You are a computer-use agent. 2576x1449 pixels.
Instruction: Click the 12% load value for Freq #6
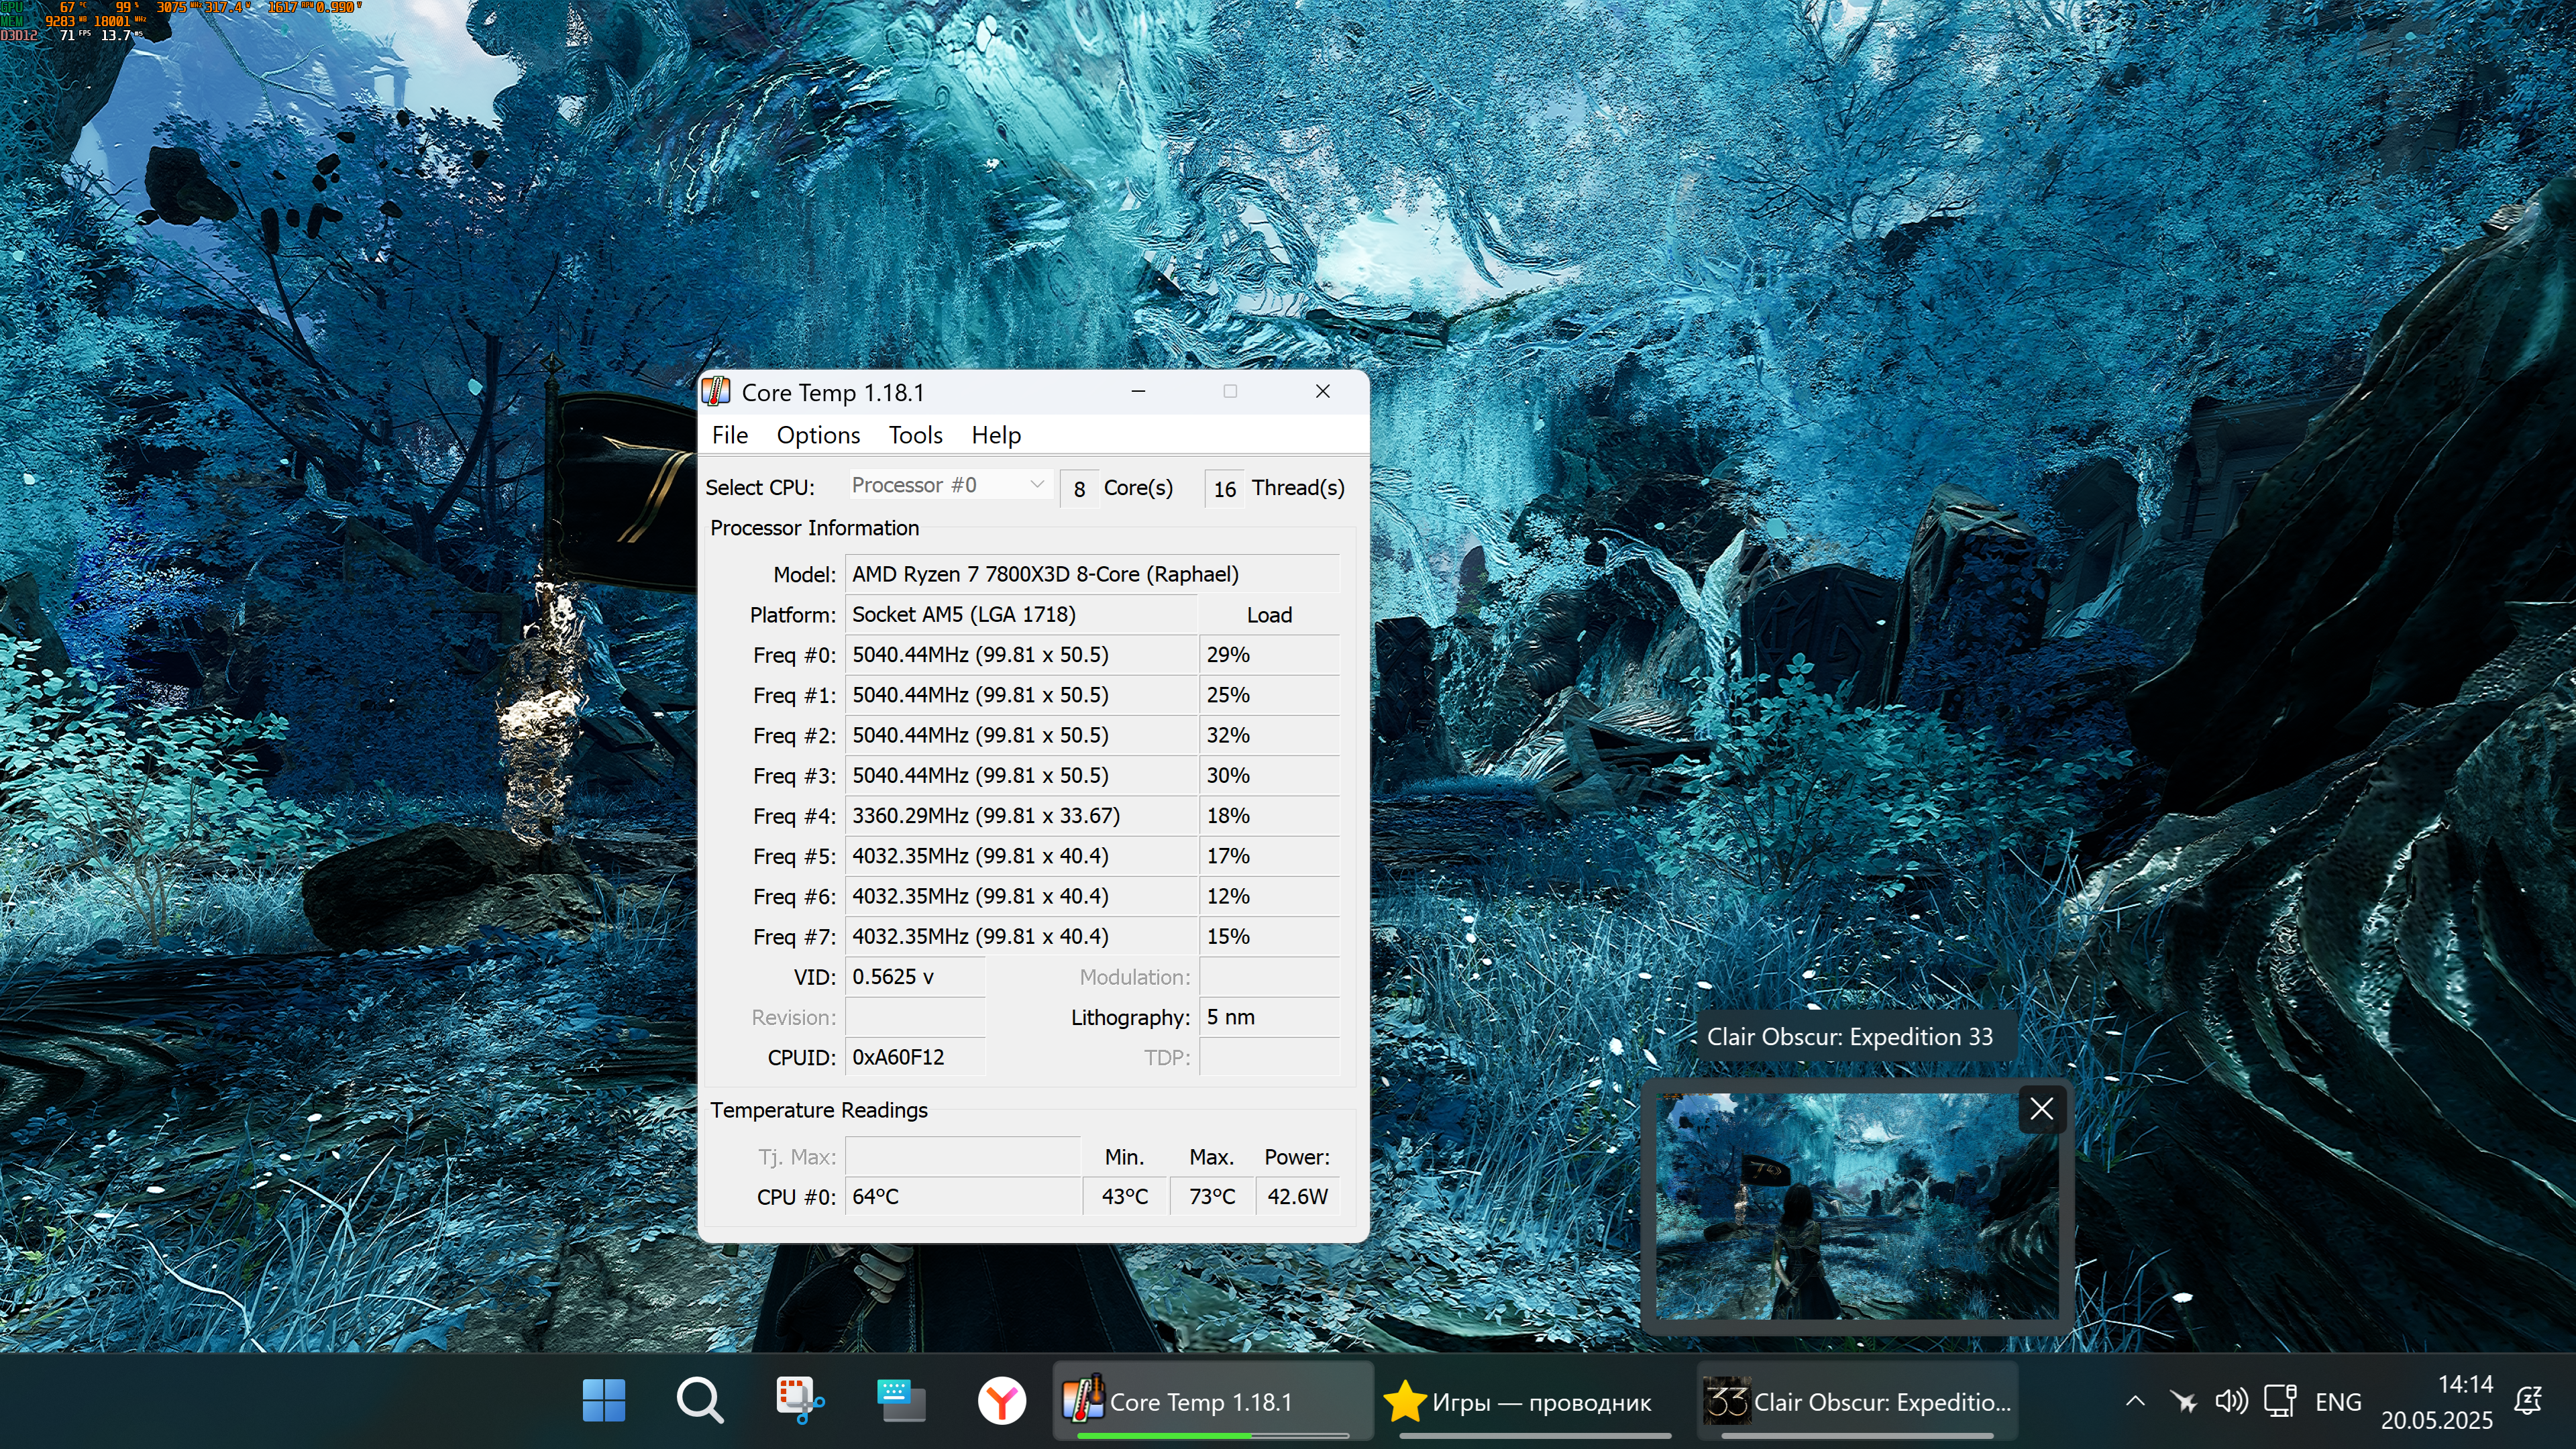pos(1268,896)
